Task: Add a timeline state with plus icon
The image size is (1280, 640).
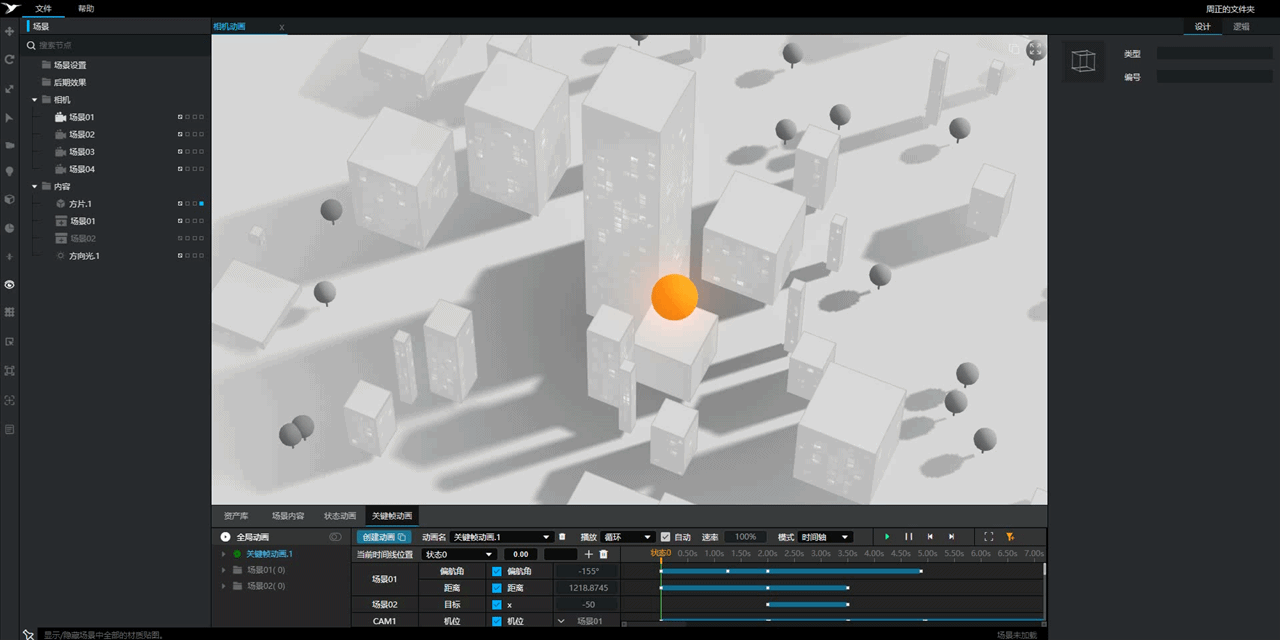Action: [x=589, y=554]
